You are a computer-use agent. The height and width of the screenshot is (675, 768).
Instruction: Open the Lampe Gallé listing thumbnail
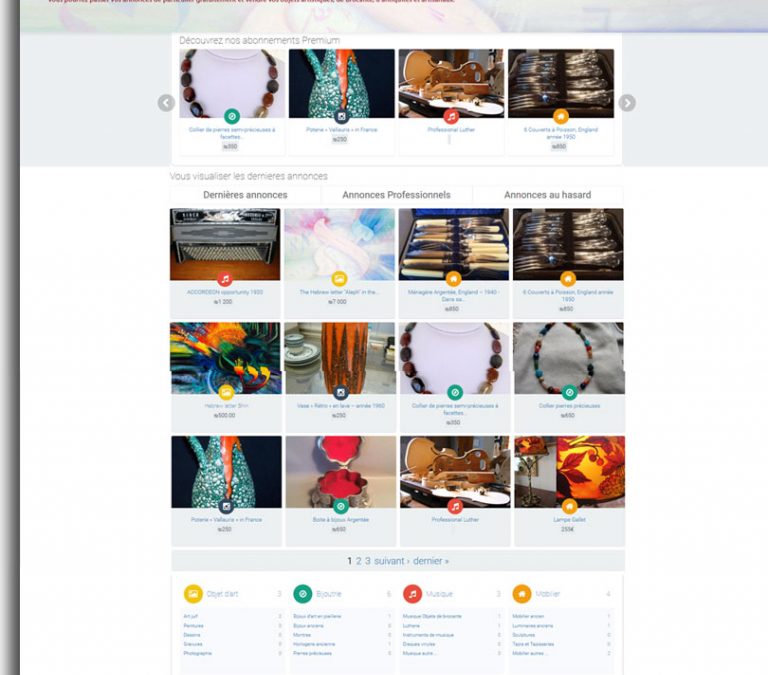[570, 472]
